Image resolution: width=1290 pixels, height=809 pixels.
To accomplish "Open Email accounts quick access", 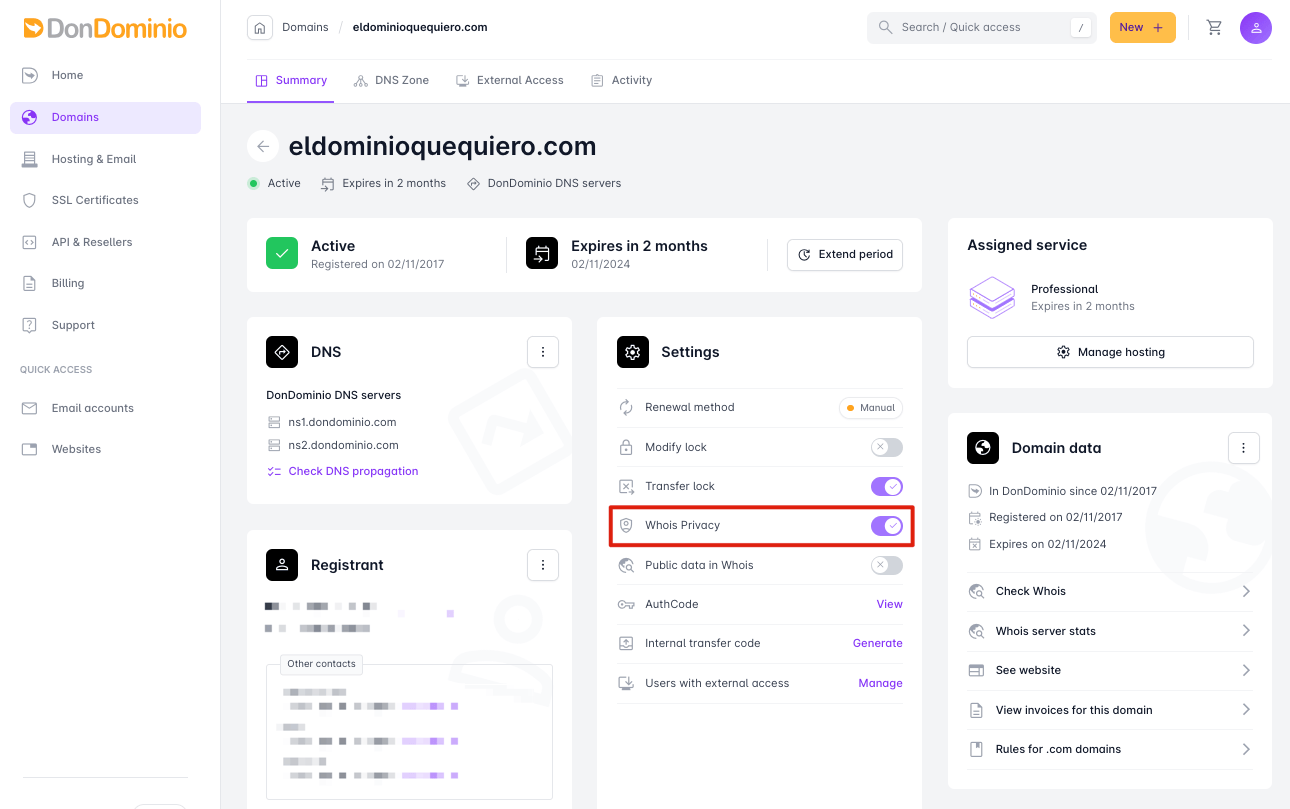I will 105,408.
